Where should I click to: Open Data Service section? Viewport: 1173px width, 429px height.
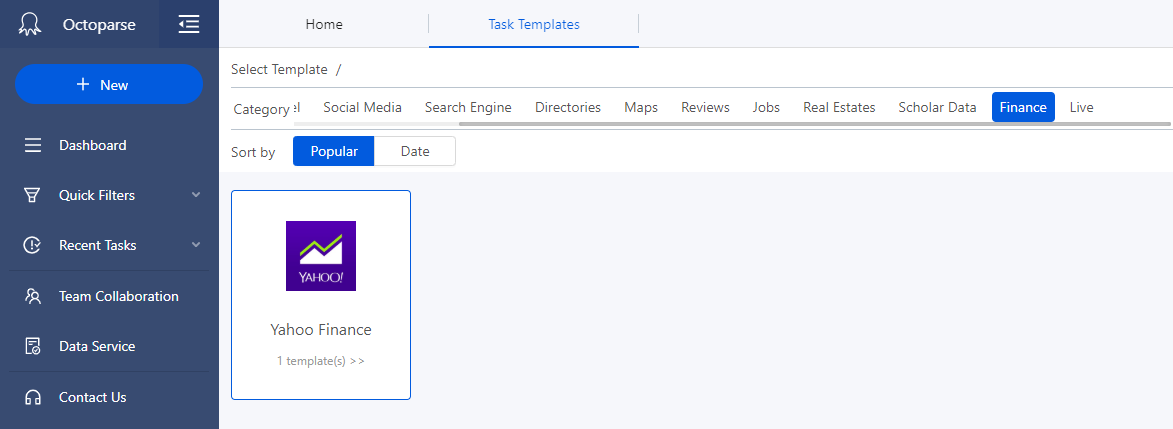click(97, 347)
